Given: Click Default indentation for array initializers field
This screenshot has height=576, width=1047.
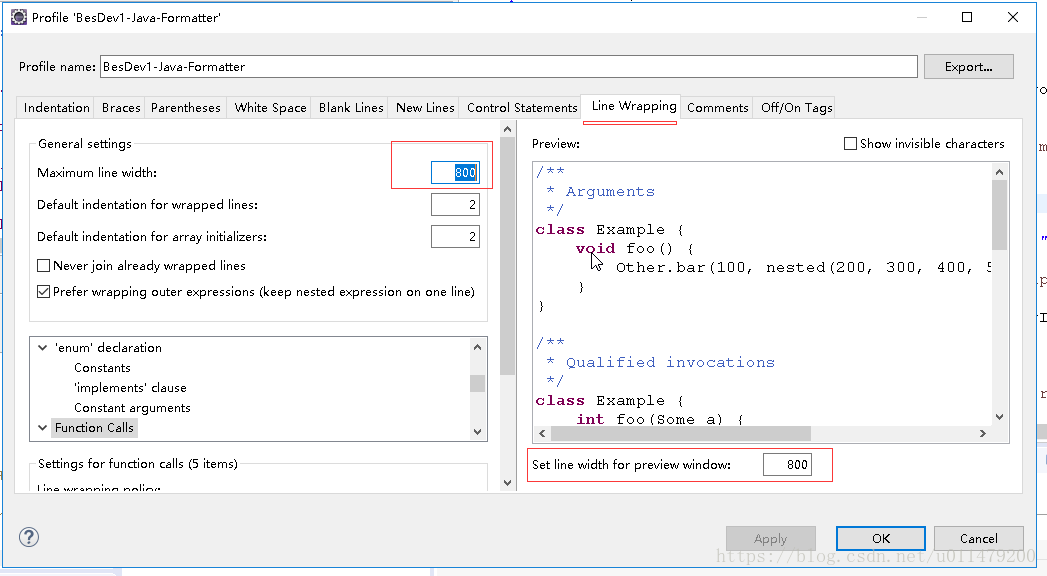Looking at the screenshot, I should pos(455,237).
